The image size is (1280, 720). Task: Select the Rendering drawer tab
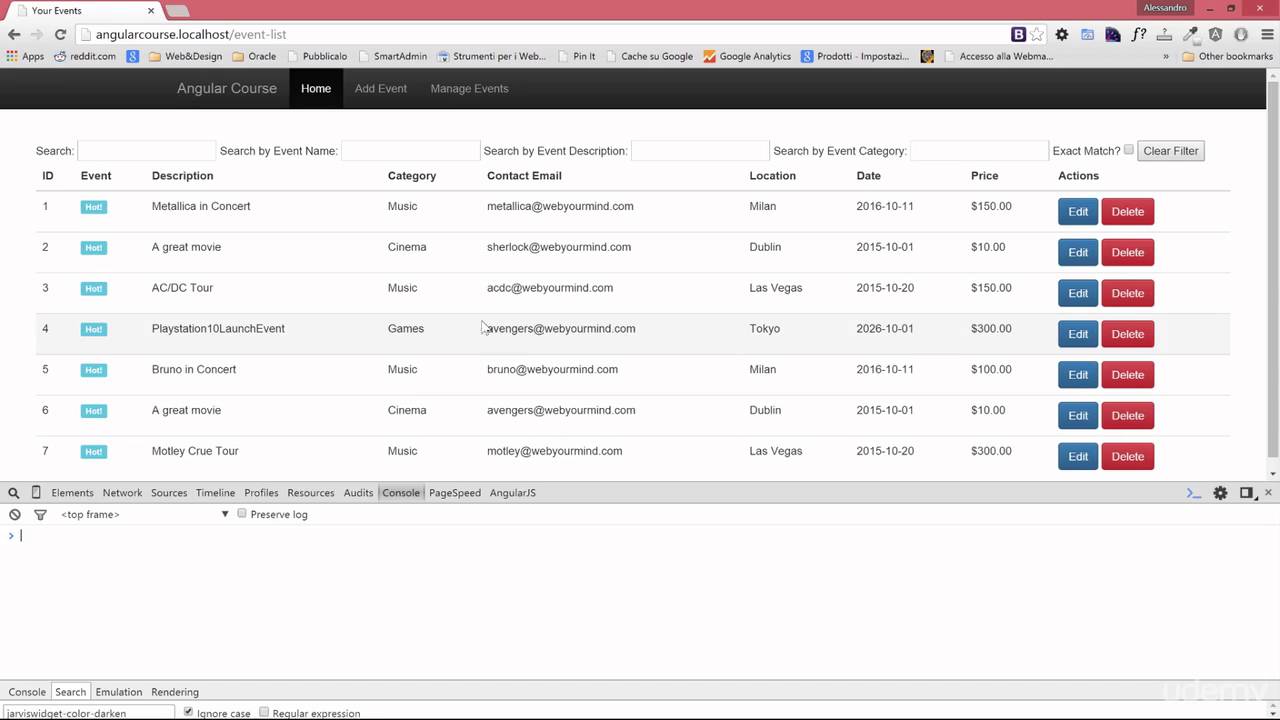[175, 692]
